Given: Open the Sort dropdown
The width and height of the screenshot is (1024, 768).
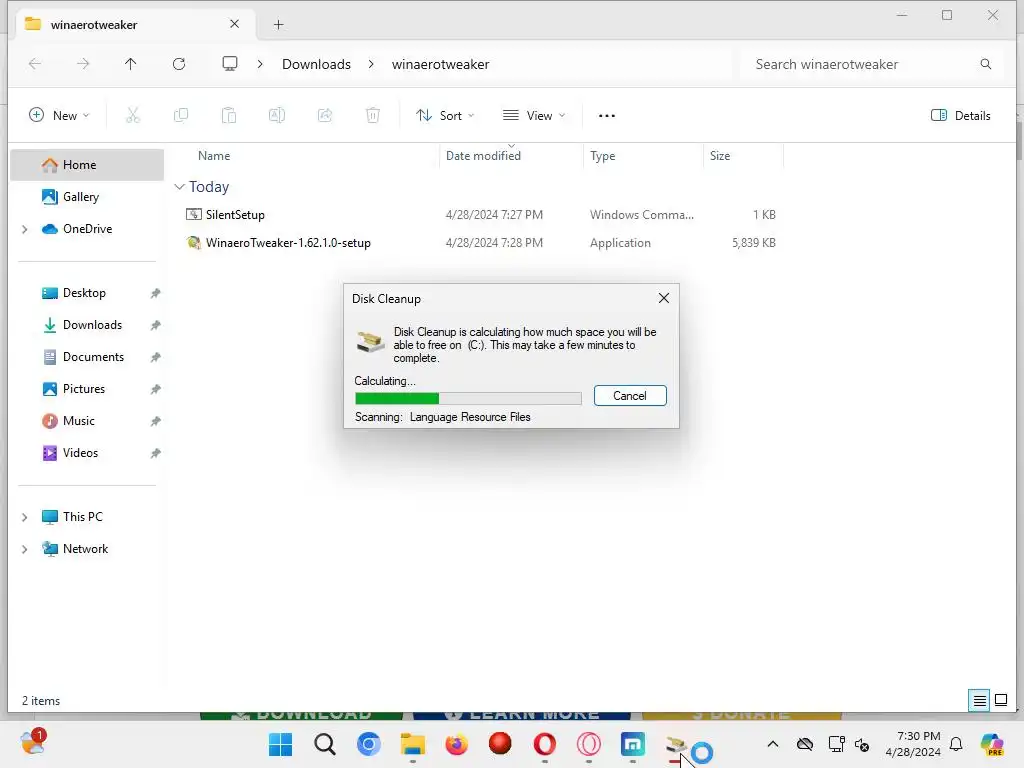Looking at the screenshot, I should 445,116.
